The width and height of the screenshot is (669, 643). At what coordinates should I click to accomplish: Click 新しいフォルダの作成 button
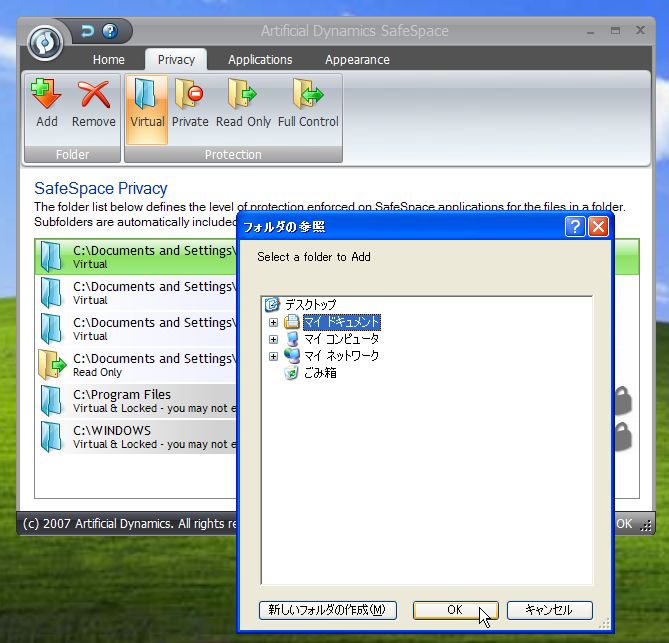pos(328,610)
